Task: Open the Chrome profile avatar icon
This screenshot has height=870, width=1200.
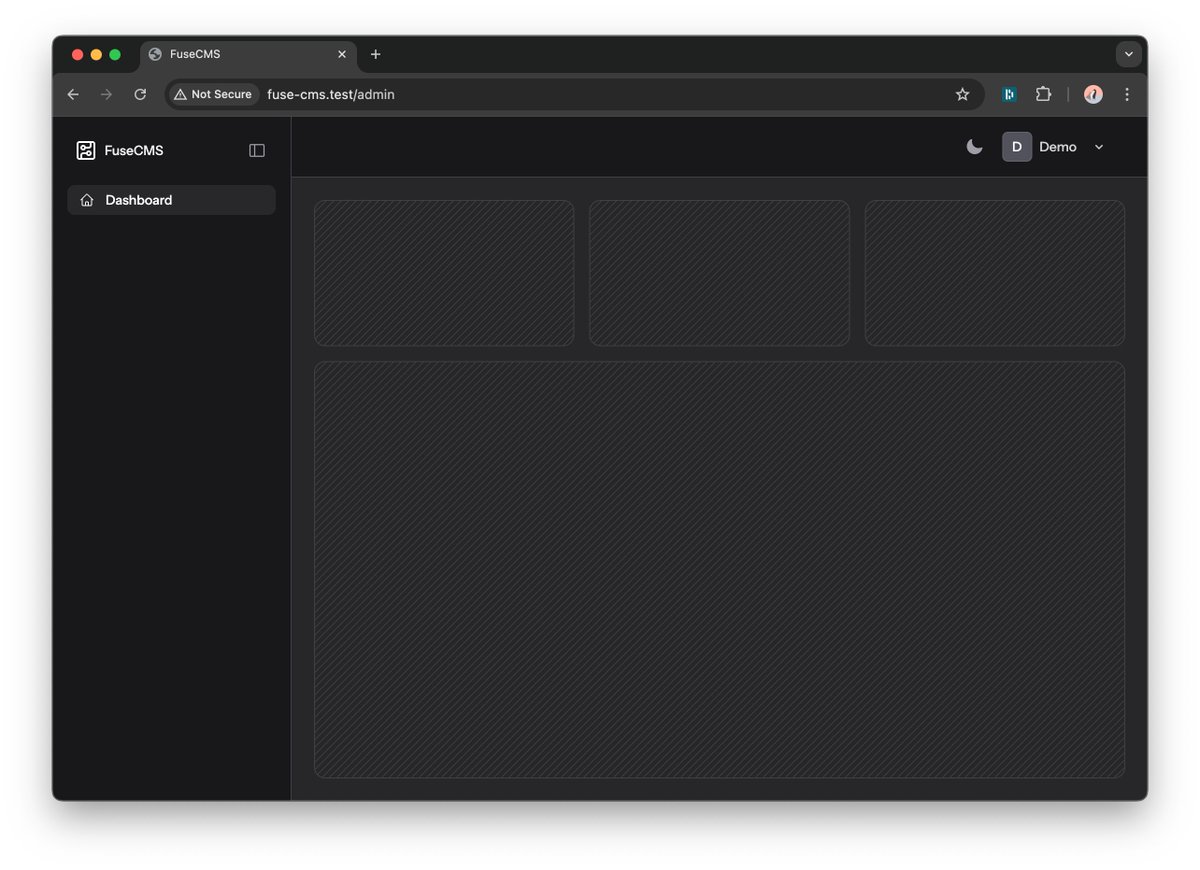Action: 1092,94
